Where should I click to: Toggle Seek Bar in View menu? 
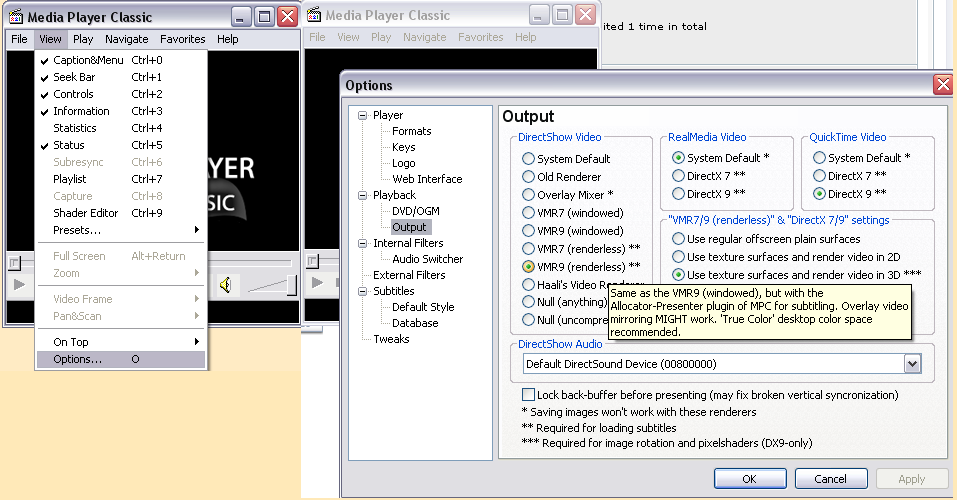121,77
